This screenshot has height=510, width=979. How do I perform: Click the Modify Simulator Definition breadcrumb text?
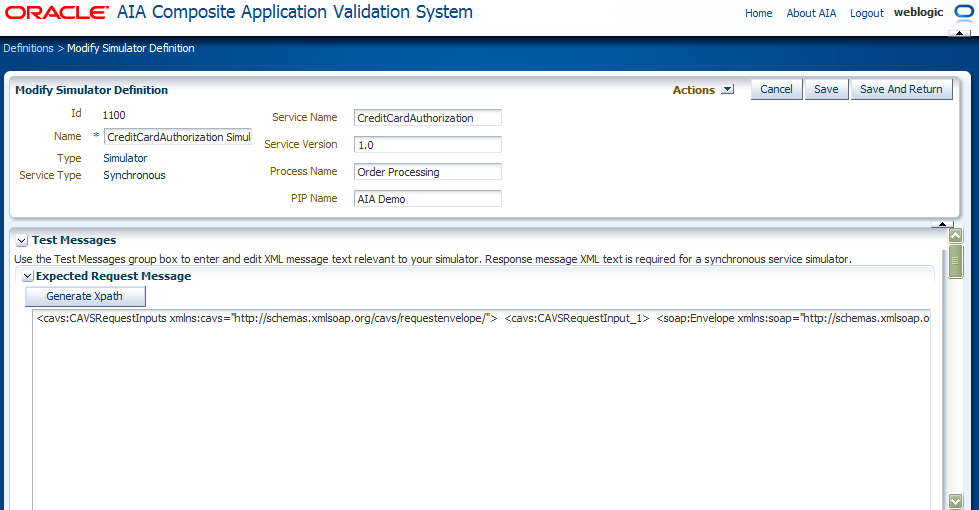tap(130, 48)
